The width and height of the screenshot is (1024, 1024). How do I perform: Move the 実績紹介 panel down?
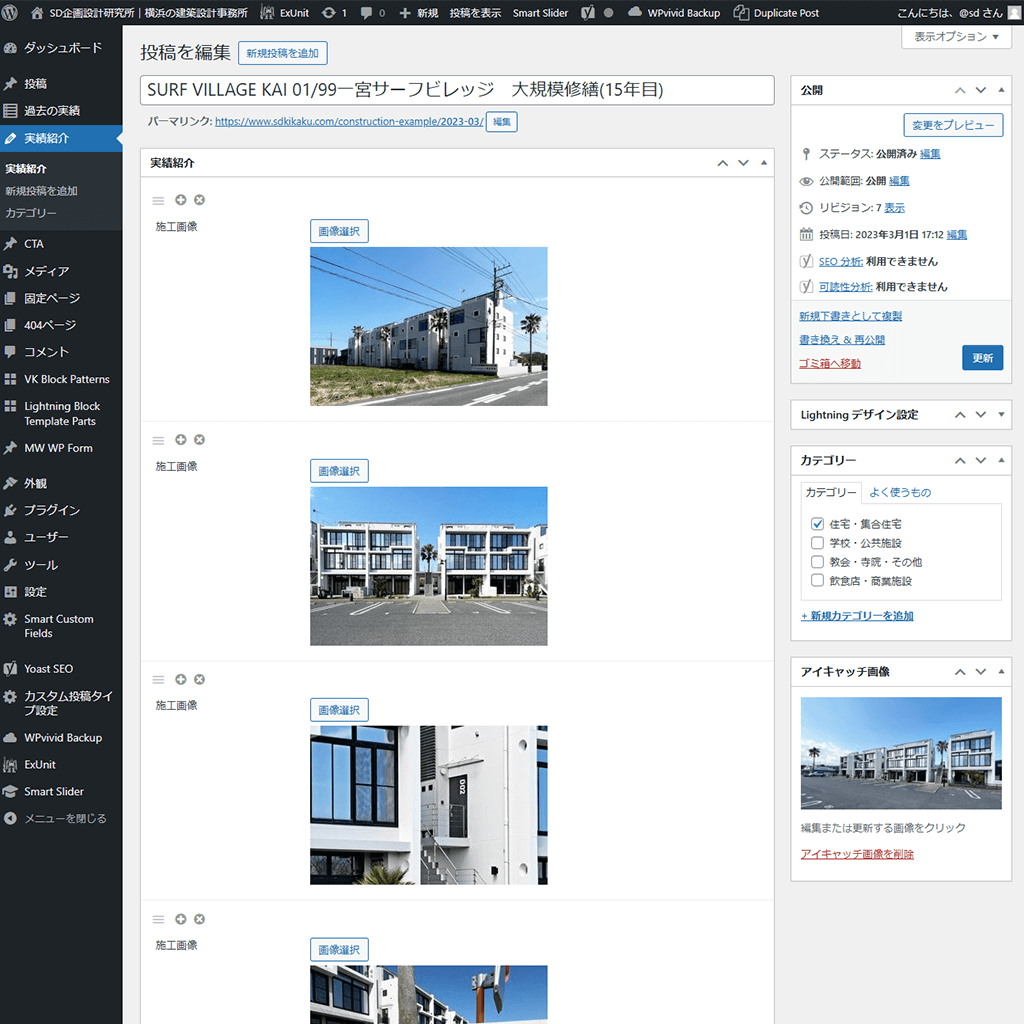coord(743,163)
